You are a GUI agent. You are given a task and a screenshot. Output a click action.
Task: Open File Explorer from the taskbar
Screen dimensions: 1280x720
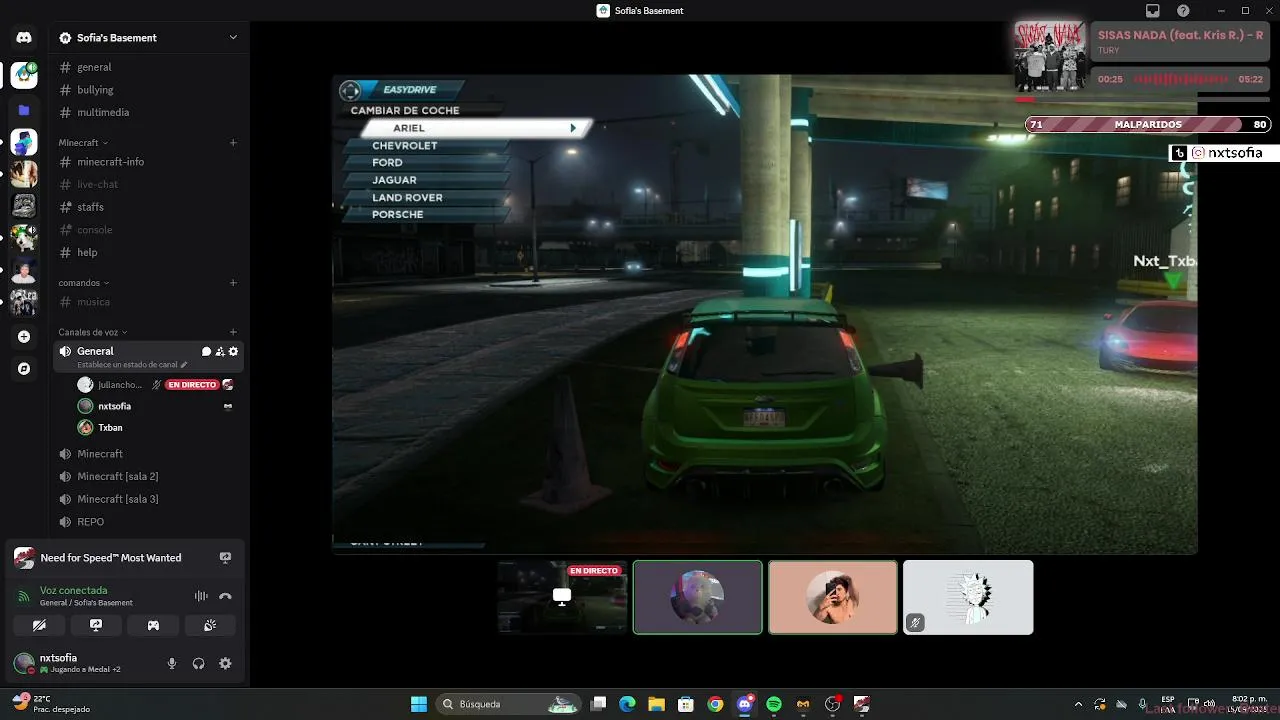pos(656,704)
